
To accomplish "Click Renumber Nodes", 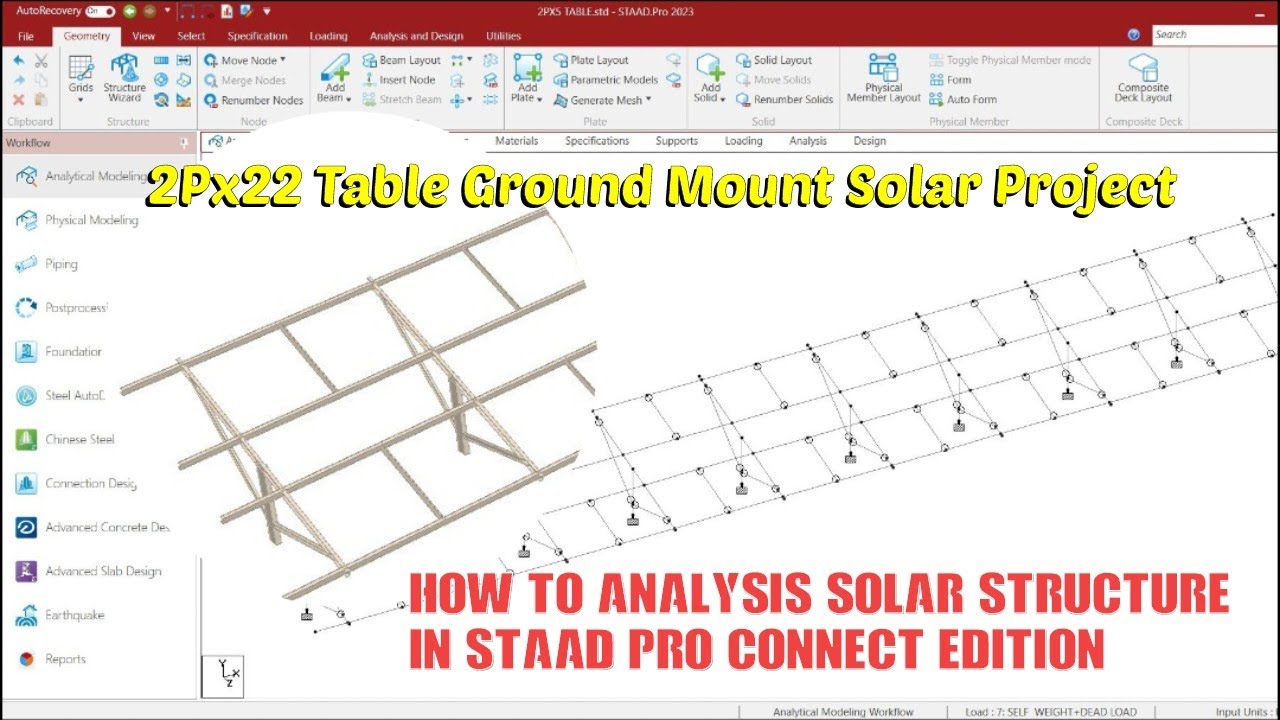I will click(x=254, y=100).
